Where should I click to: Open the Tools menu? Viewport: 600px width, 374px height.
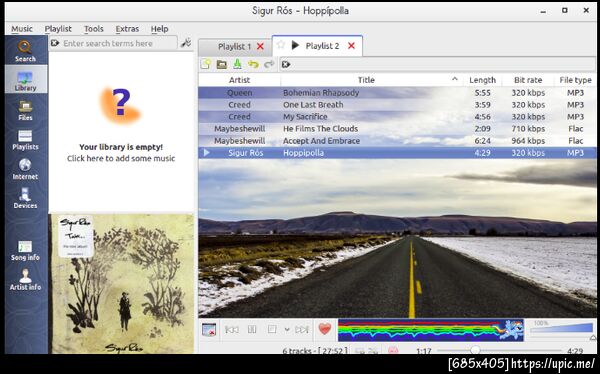pos(94,29)
